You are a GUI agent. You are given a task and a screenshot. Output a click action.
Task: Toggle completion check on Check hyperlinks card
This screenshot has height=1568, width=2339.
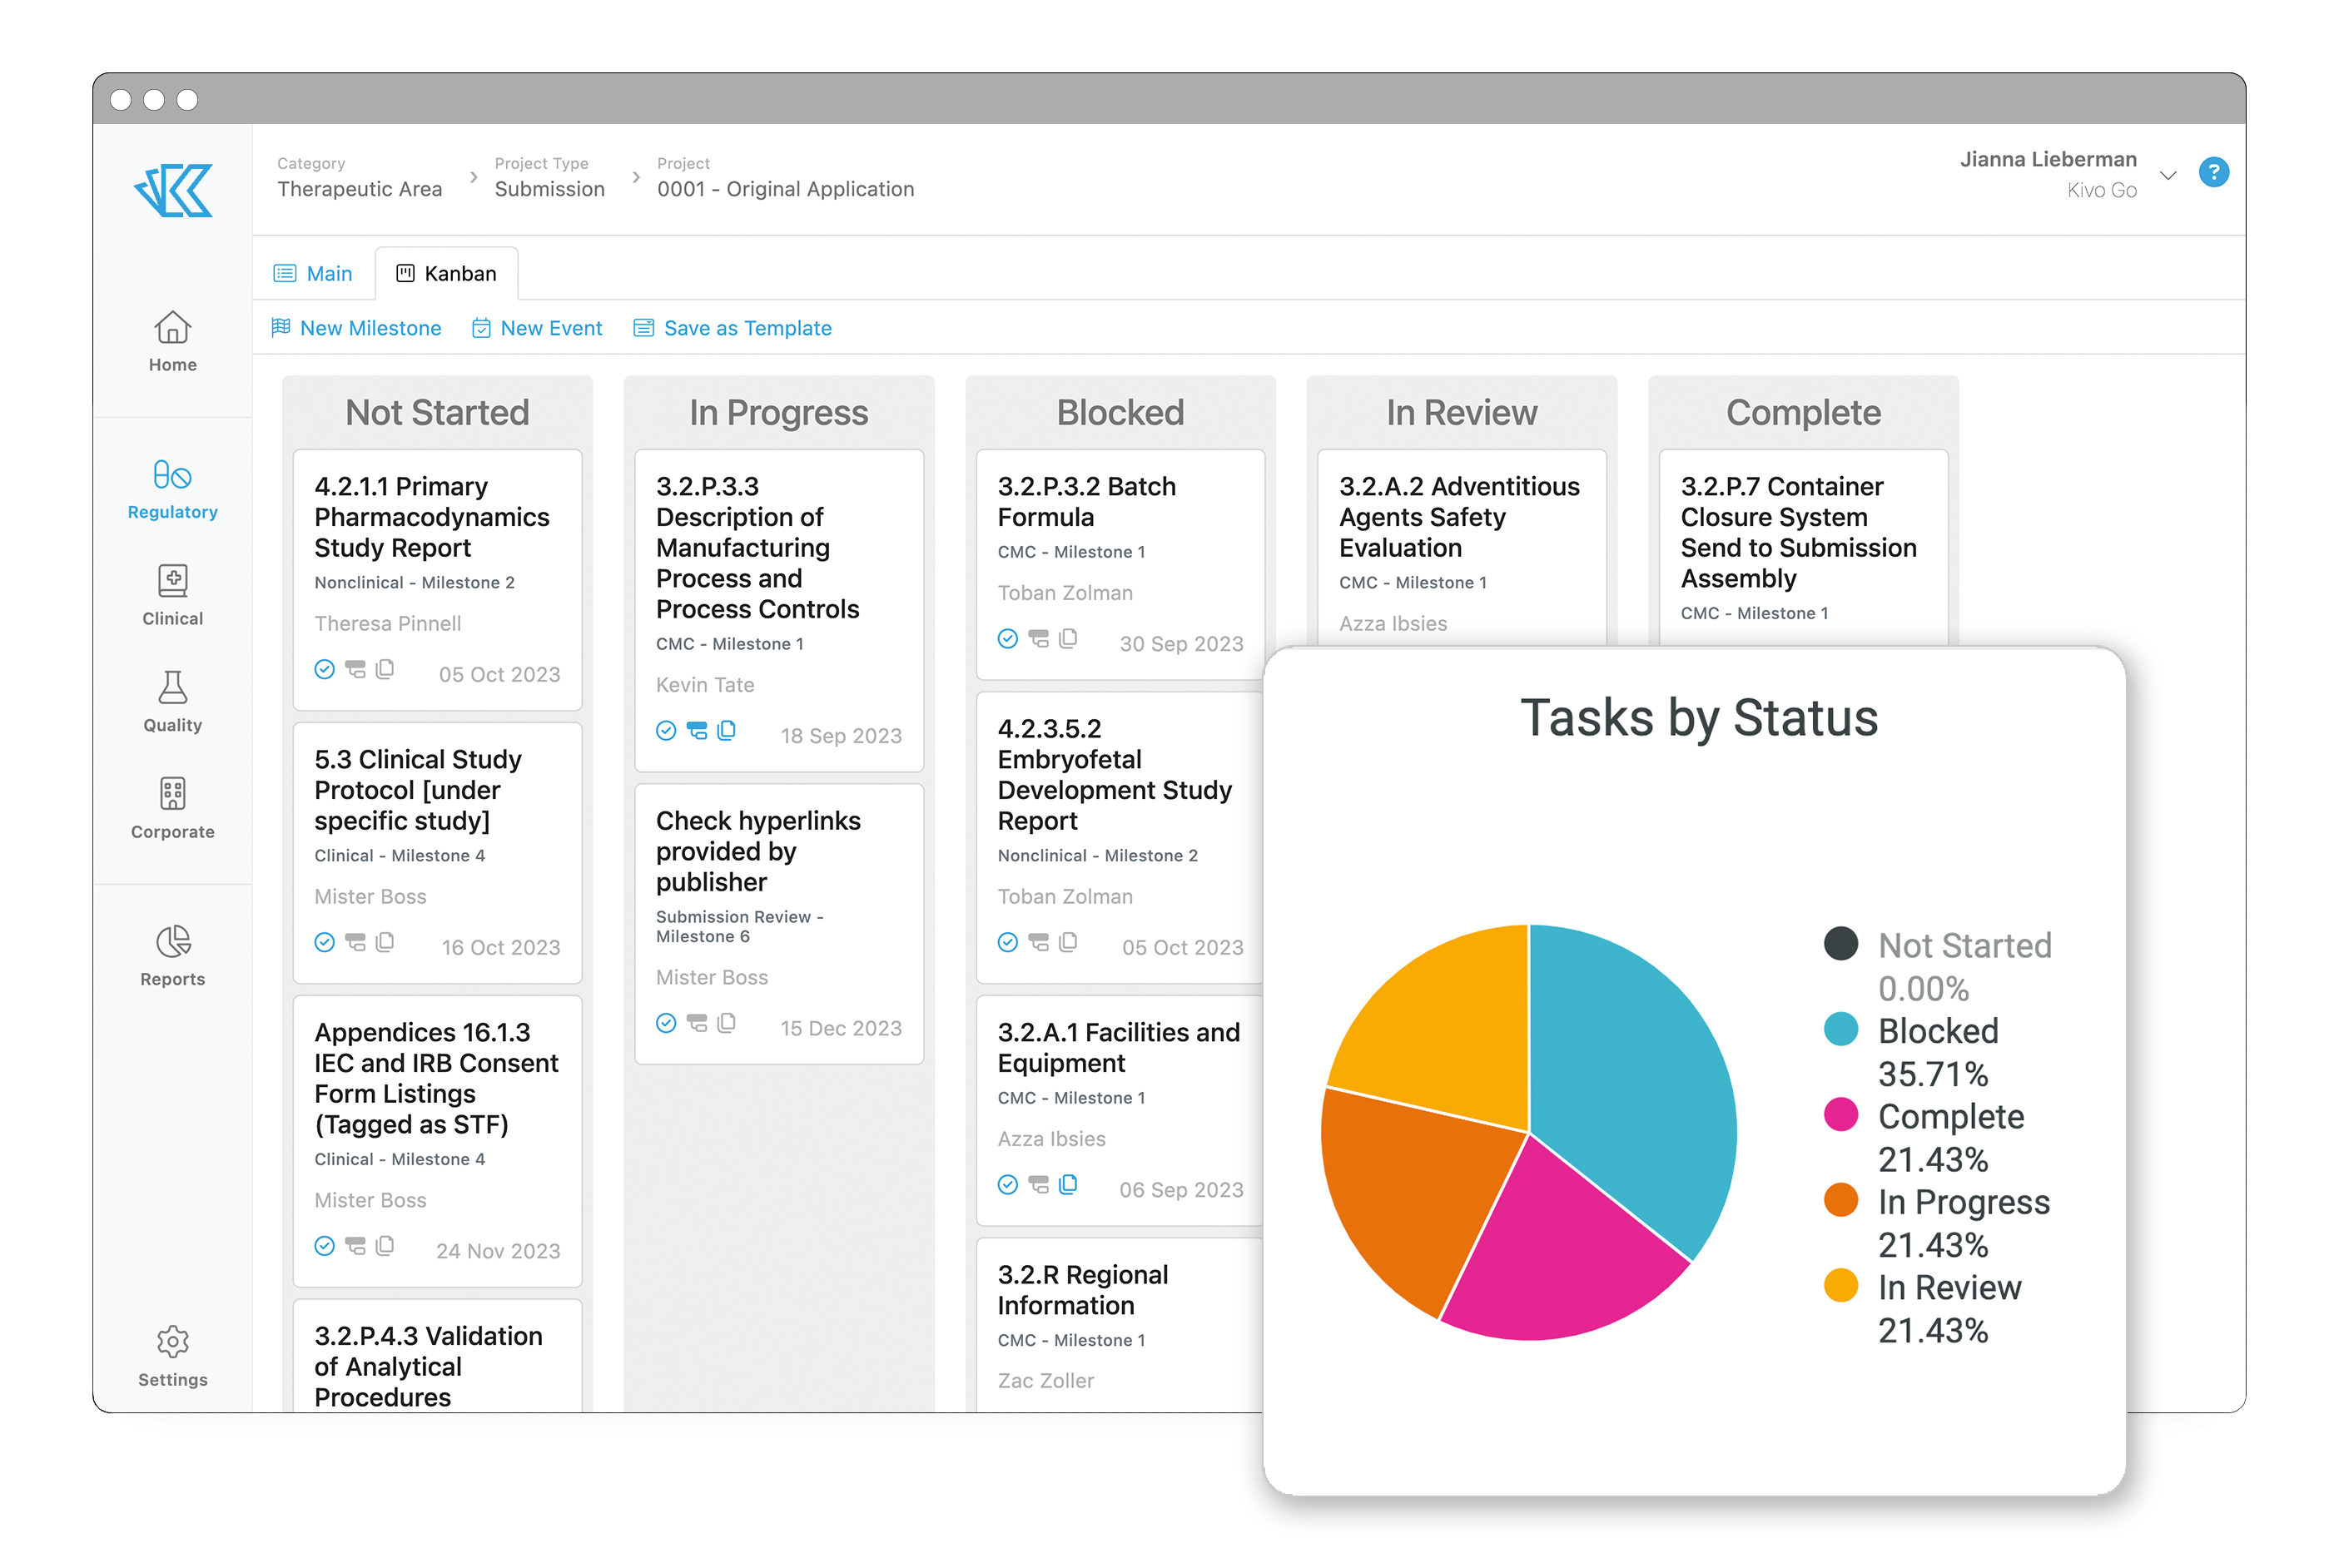(x=666, y=1023)
